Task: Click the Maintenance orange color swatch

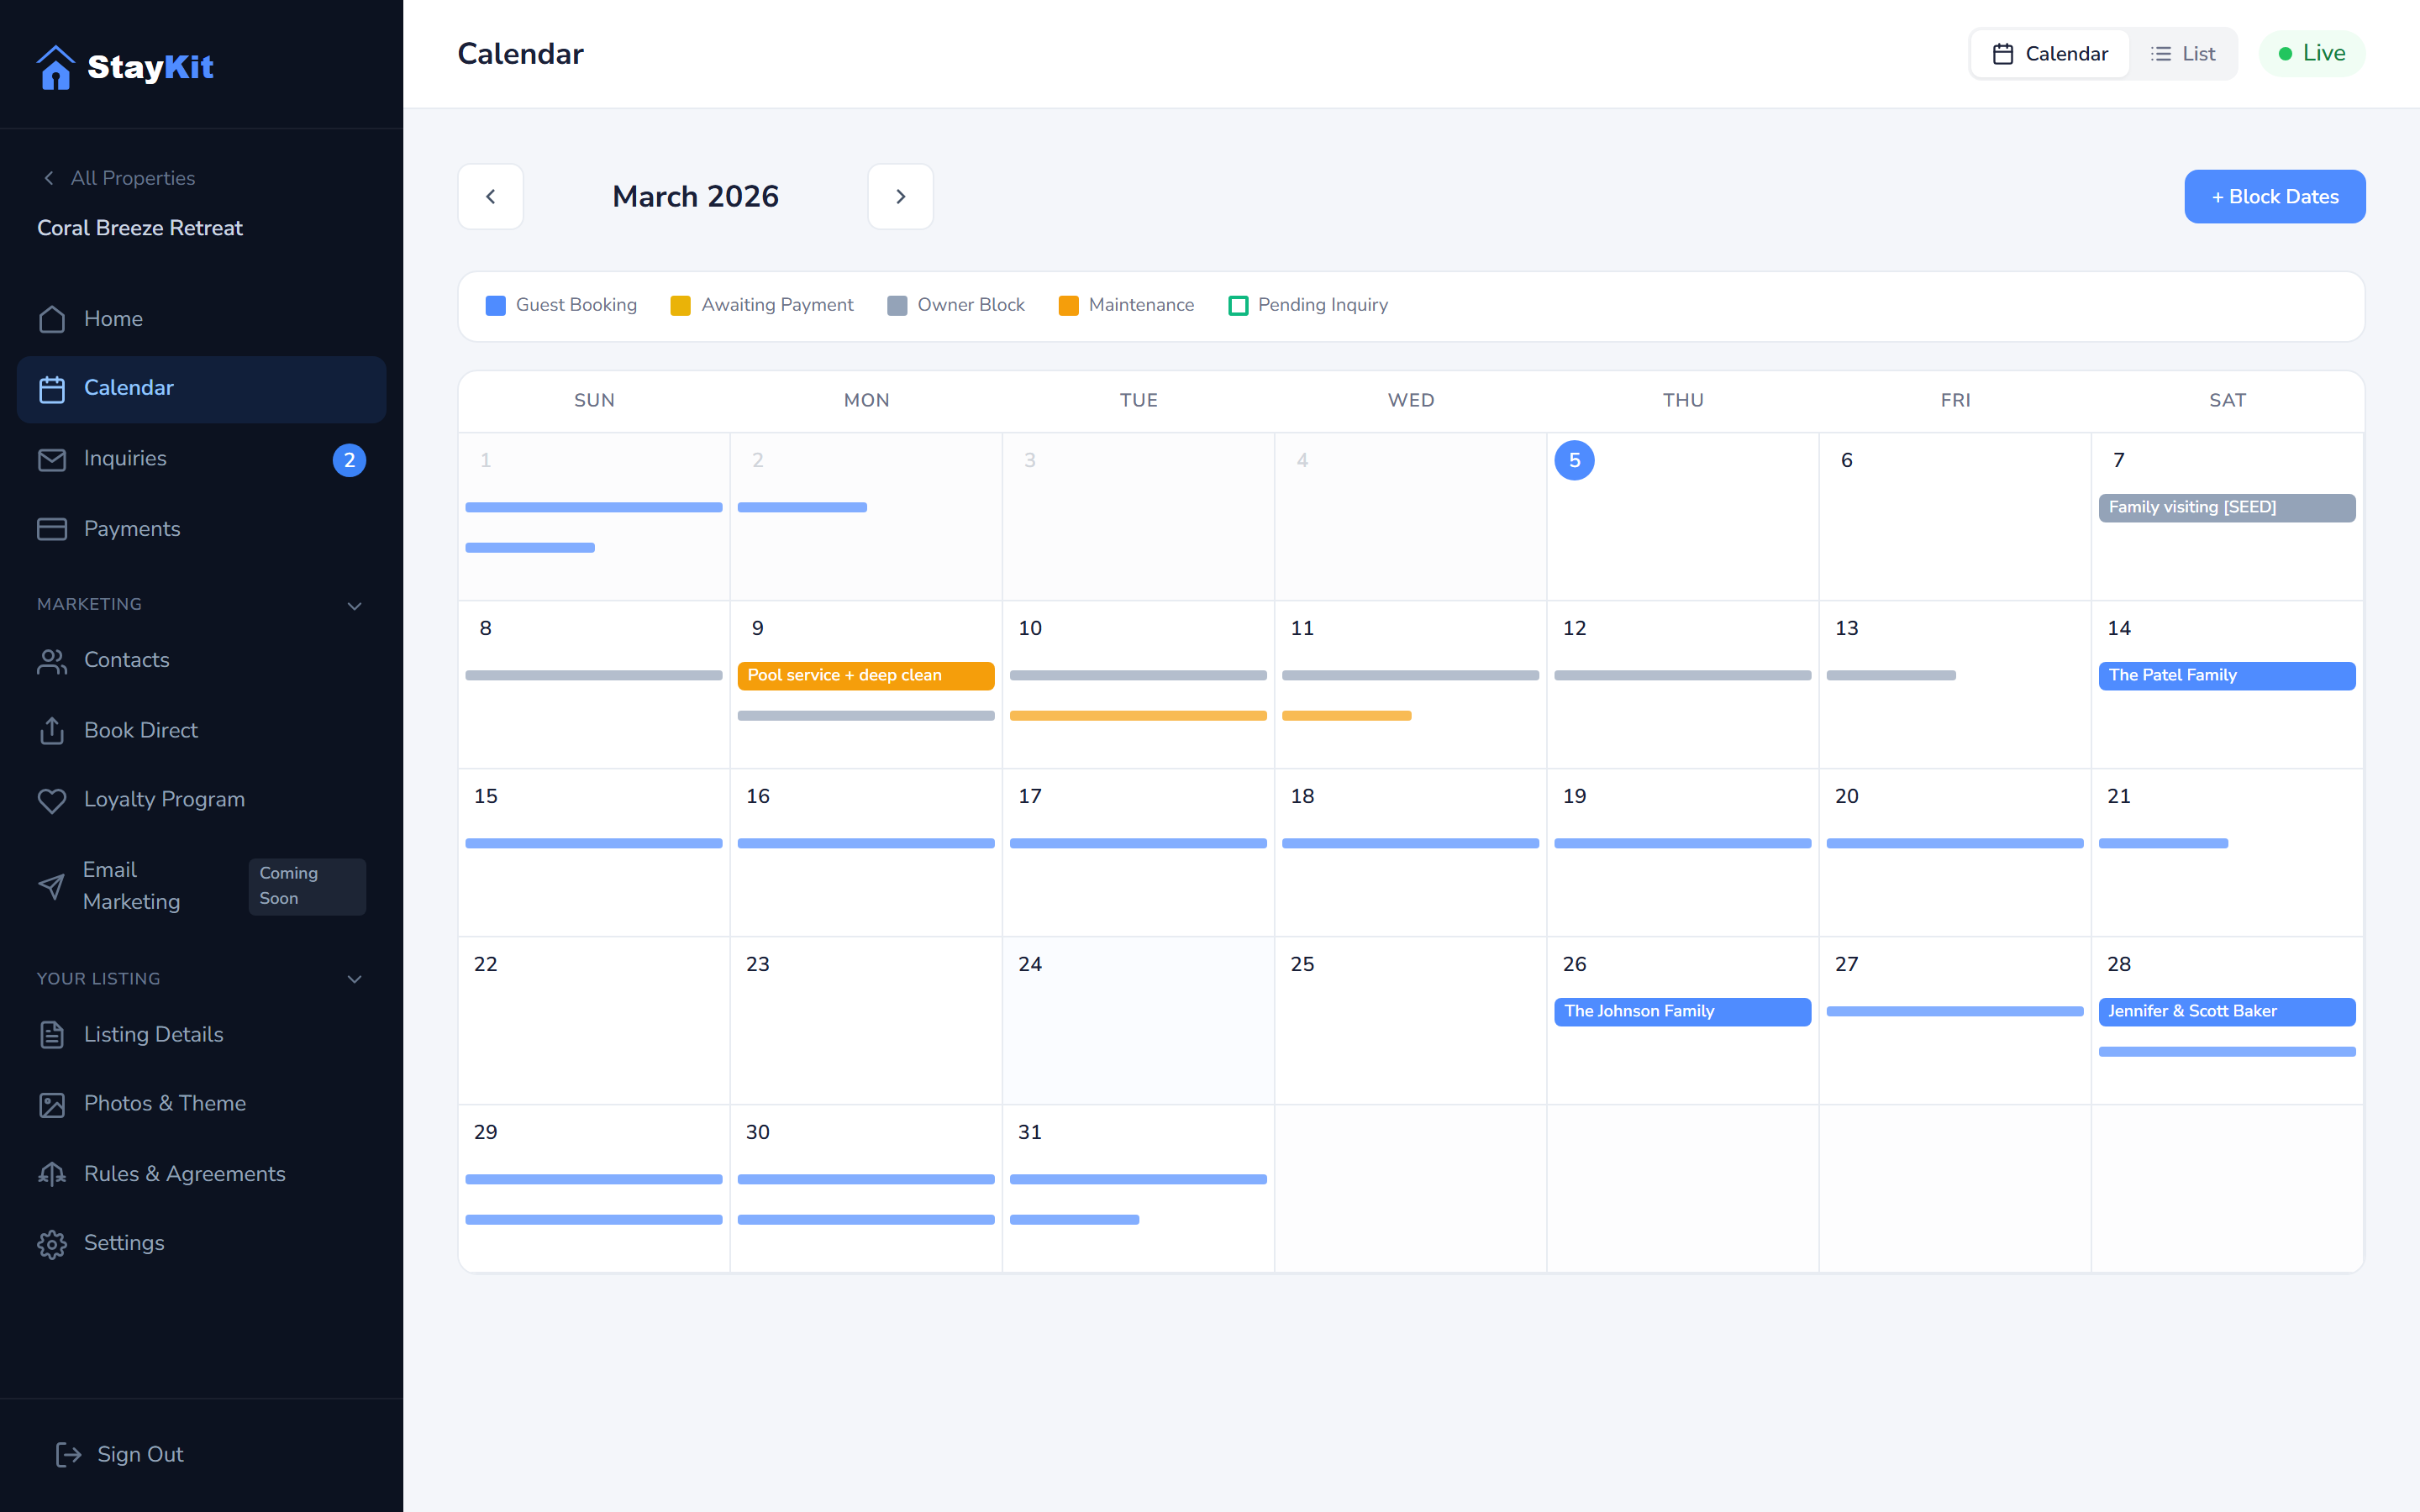Action: pyautogui.click(x=1069, y=305)
